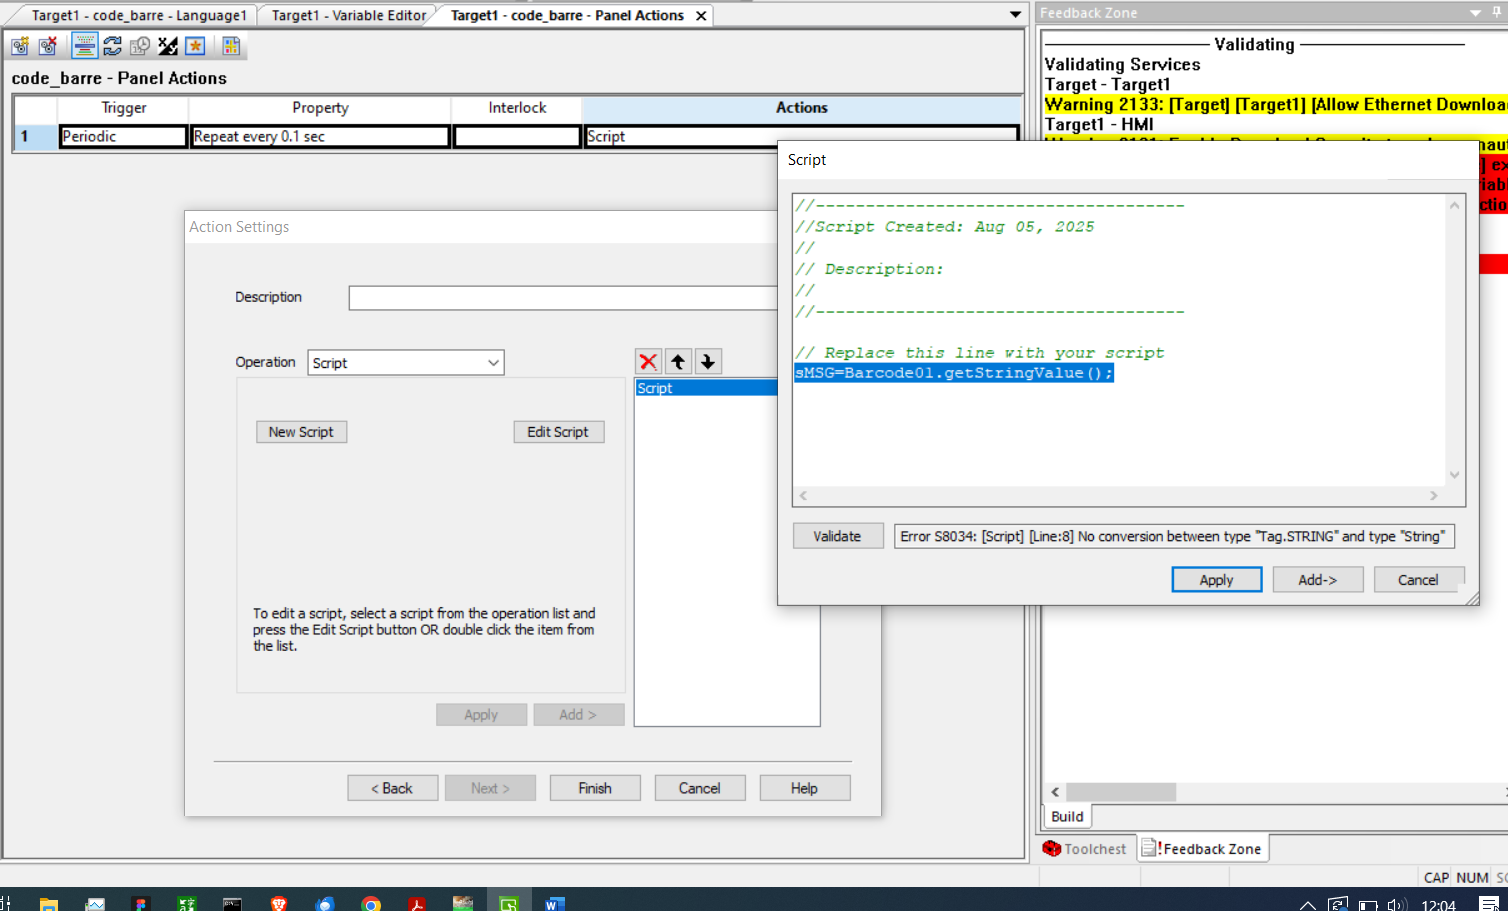Click Cancel in Action Settings wizard
Screen dimensions: 1508x911
699,788
